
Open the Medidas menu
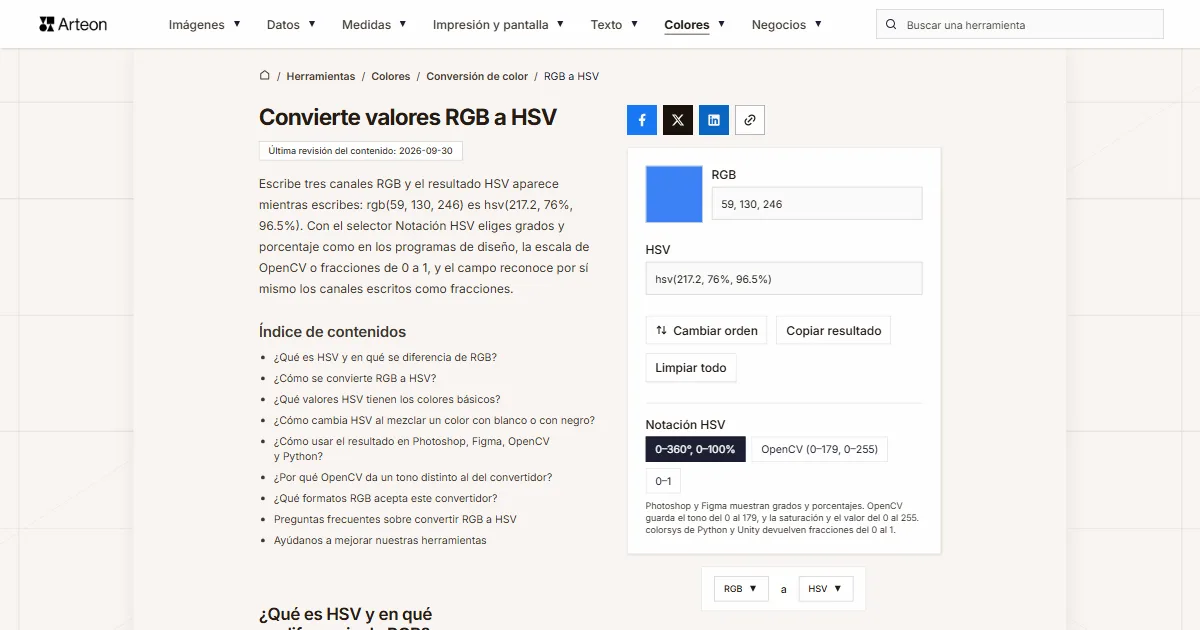tap(374, 24)
